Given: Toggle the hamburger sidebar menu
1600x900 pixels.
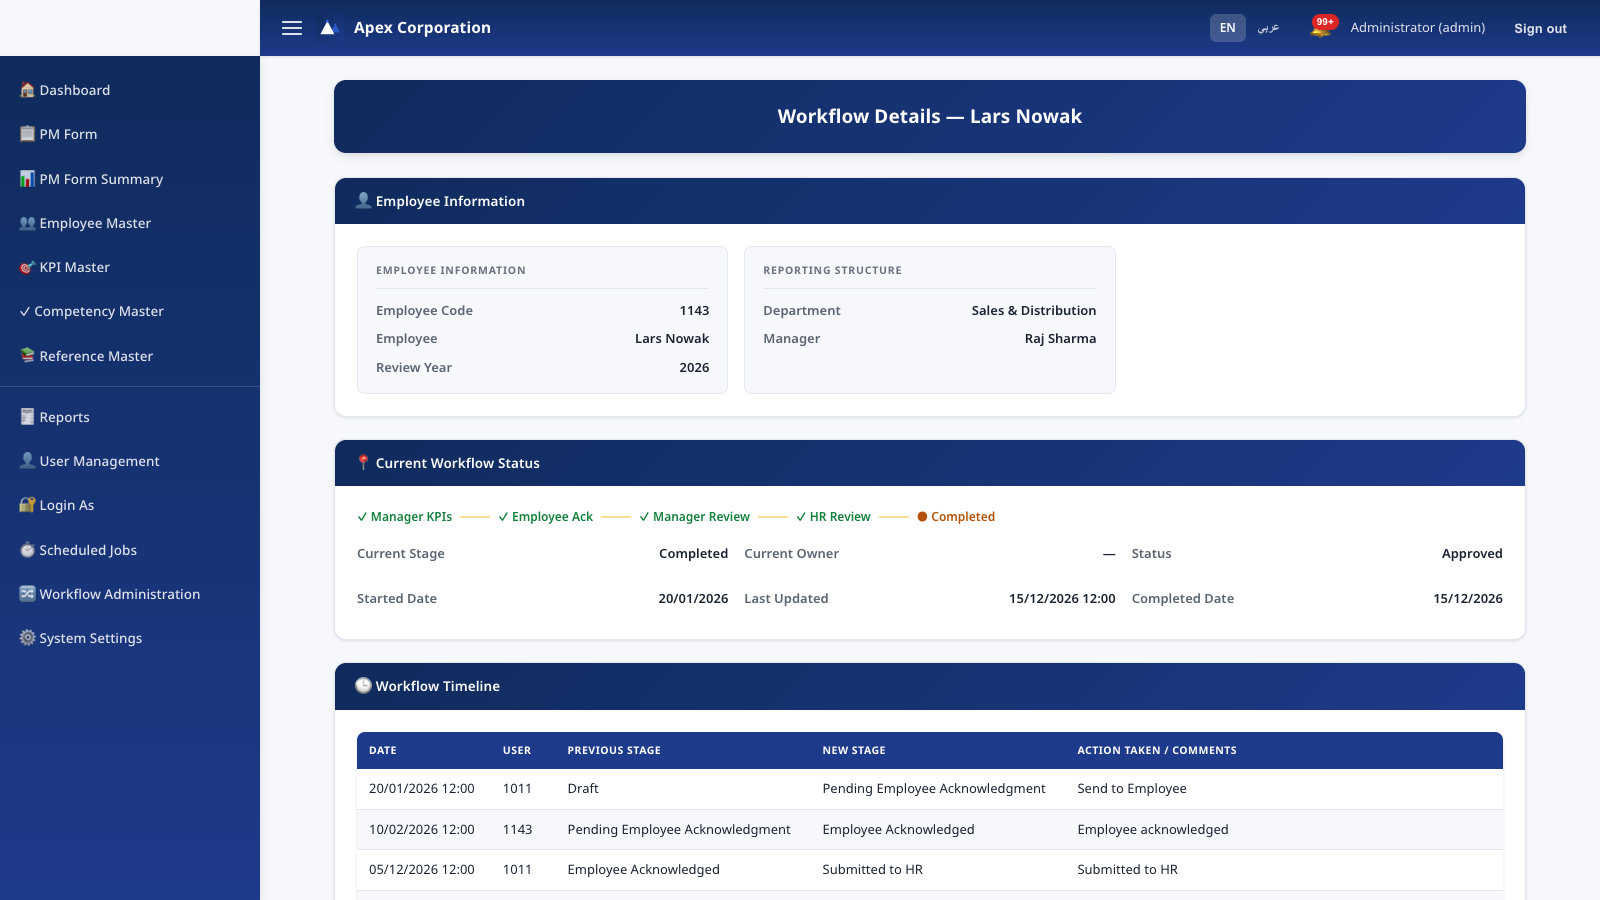Looking at the screenshot, I should 292,28.
